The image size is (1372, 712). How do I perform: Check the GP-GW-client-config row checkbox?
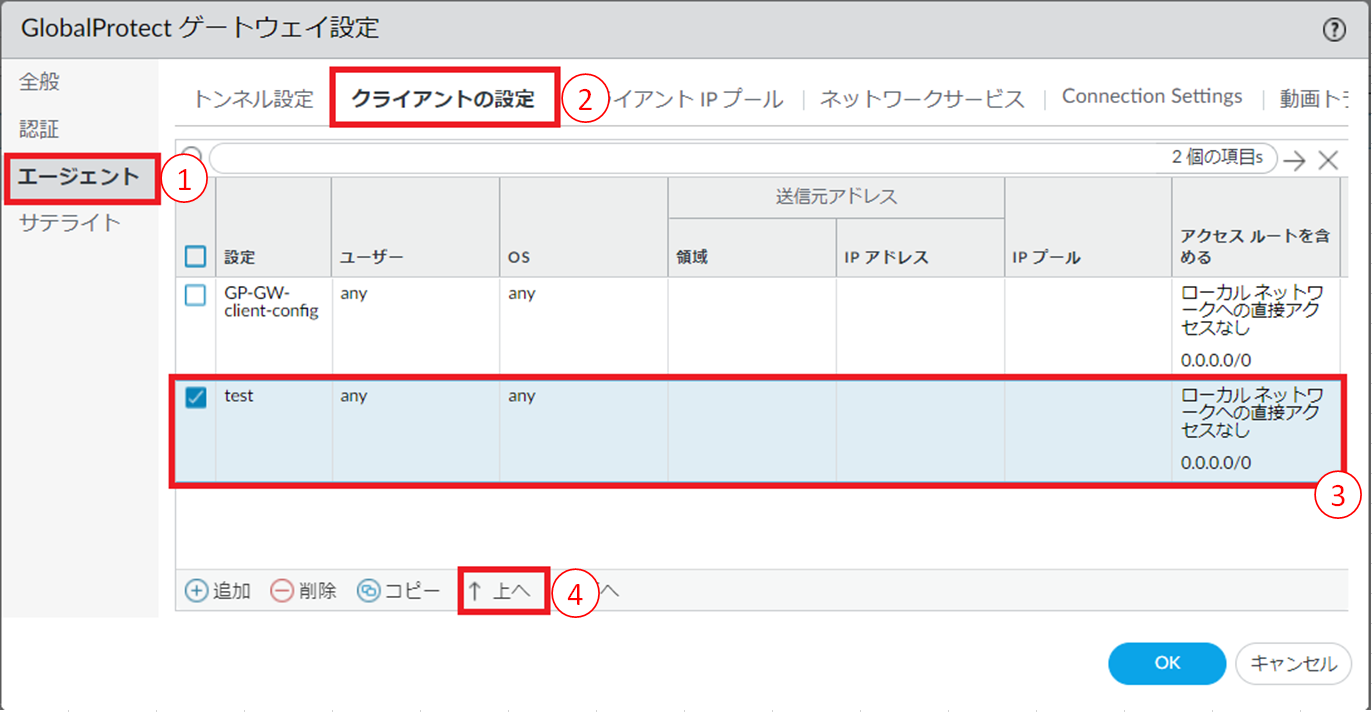[x=196, y=295]
